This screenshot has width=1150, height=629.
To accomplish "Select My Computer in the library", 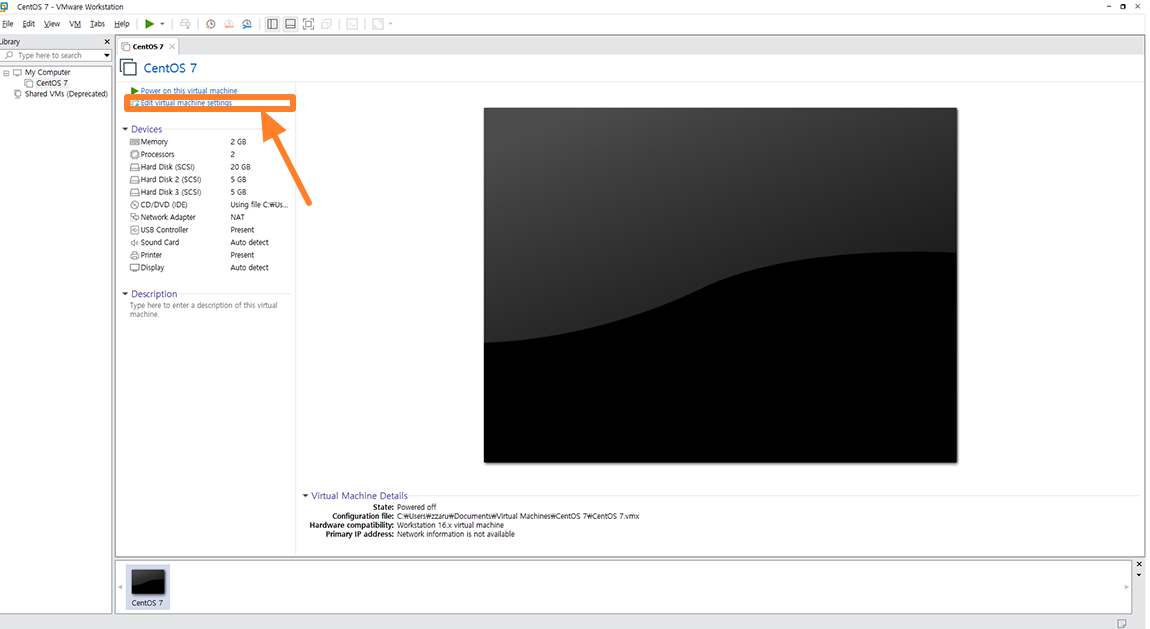I will click(48, 73).
